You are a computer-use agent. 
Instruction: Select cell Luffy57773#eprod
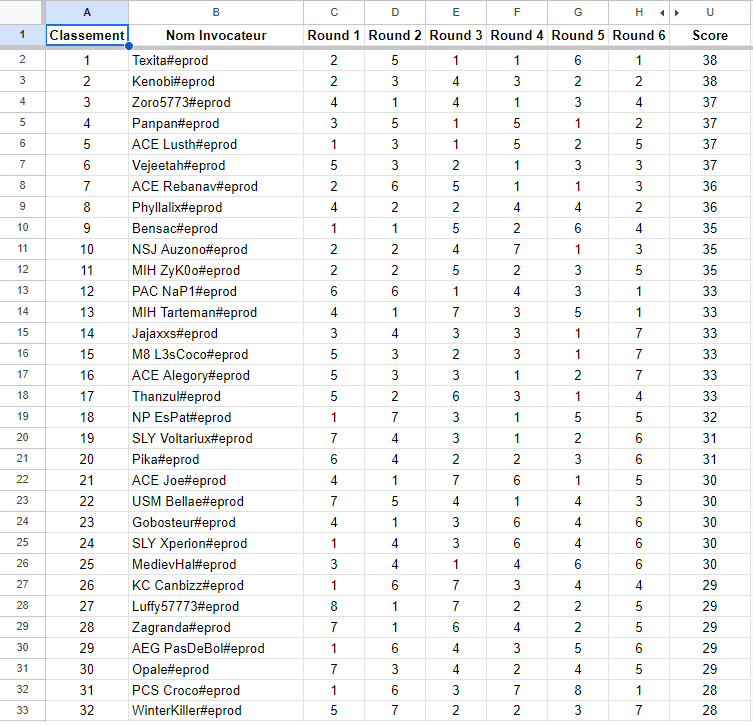click(216, 606)
